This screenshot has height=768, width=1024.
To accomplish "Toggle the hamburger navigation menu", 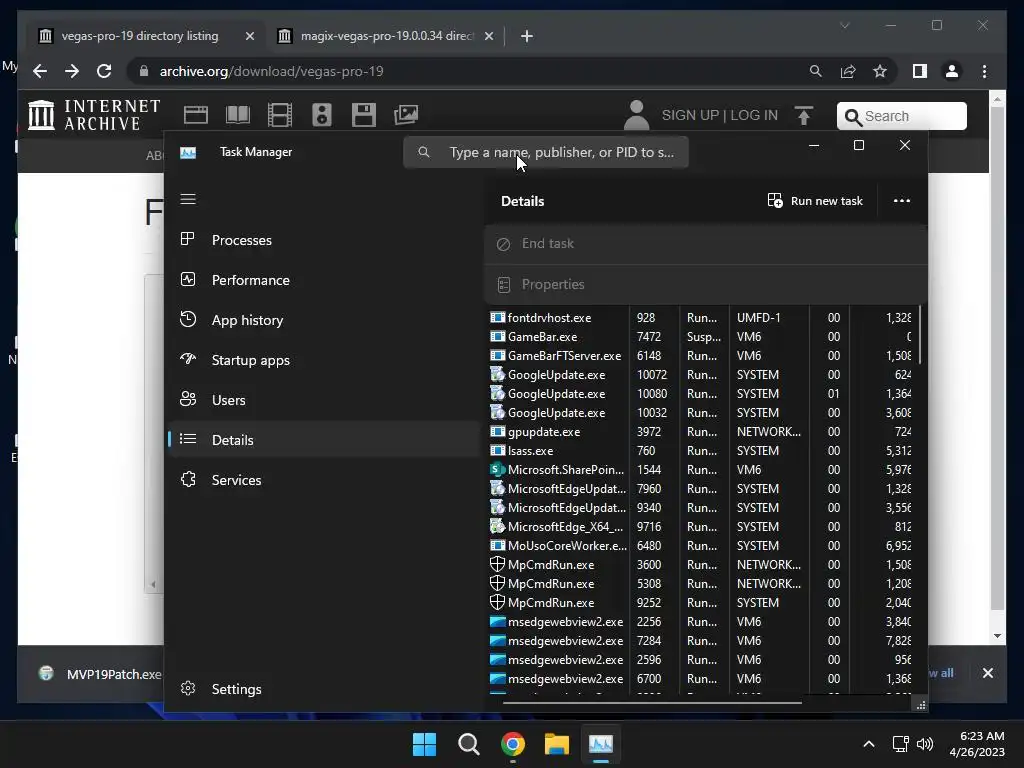I will click(188, 199).
